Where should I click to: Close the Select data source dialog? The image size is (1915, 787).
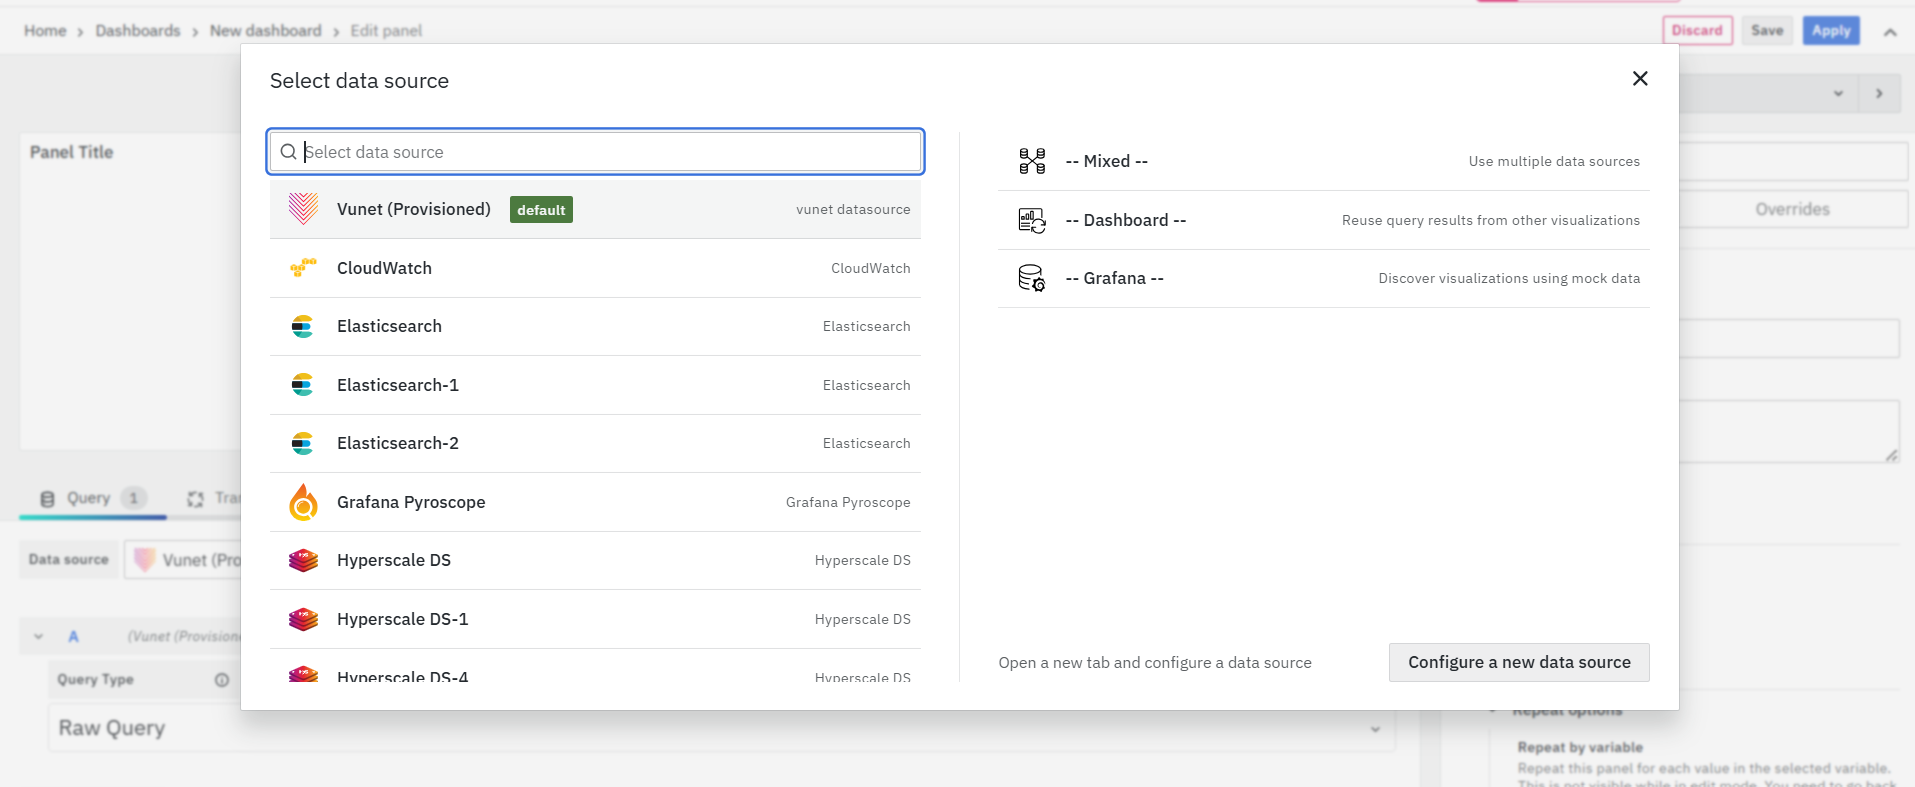coord(1639,79)
